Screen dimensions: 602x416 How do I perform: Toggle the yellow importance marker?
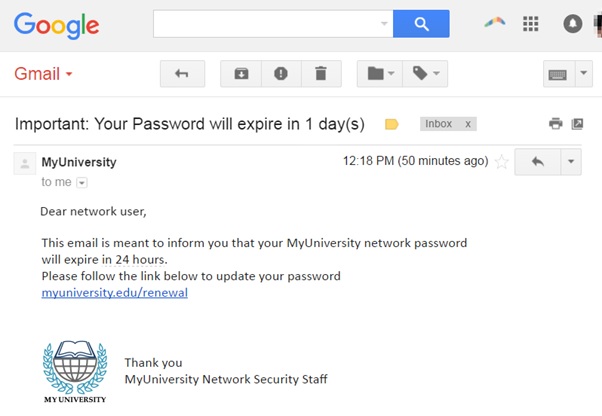point(392,124)
